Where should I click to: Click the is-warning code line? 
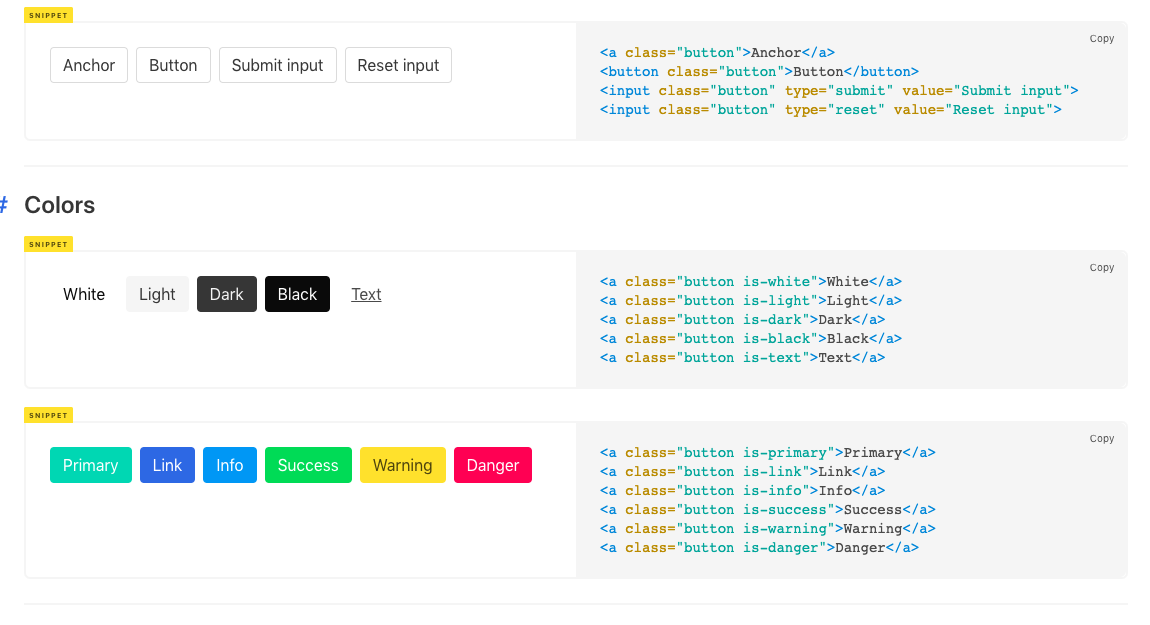coord(768,529)
